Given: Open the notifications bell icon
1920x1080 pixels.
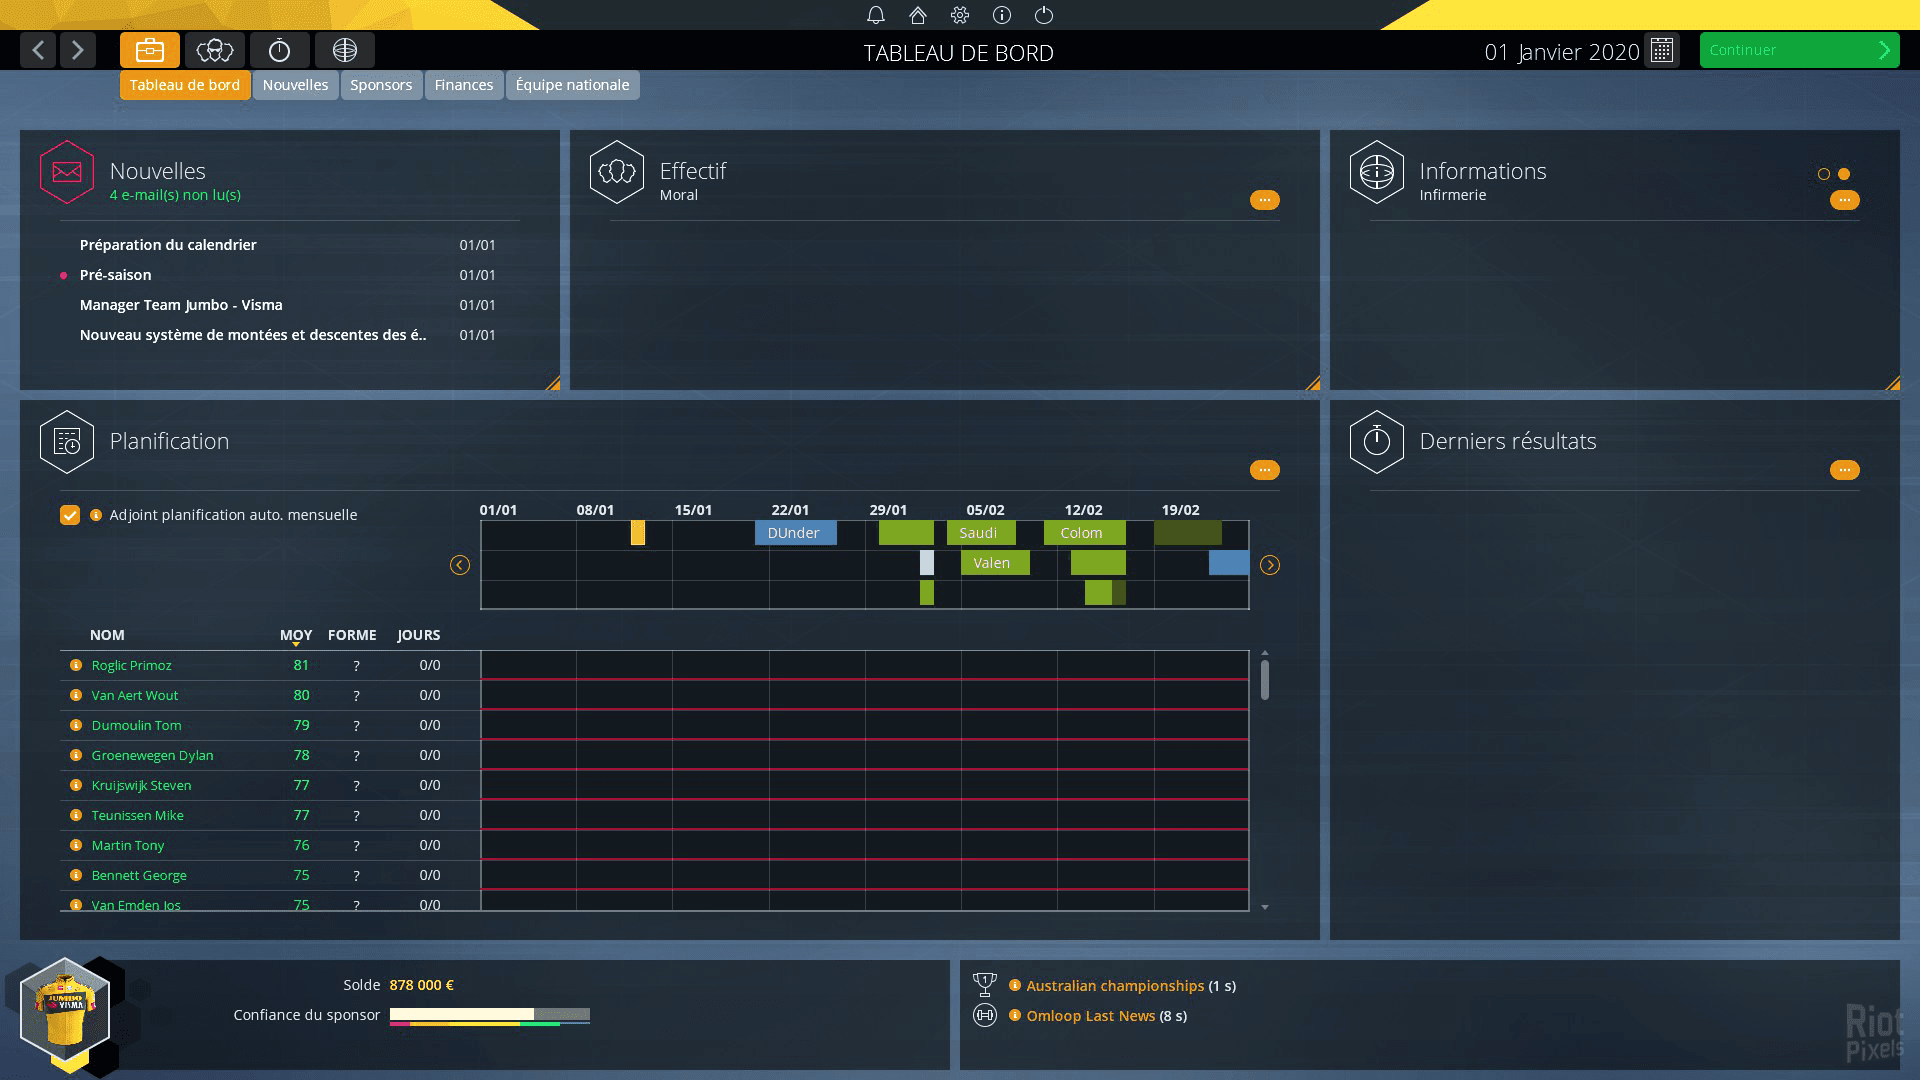Looking at the screenshot, I should [877, 15].
